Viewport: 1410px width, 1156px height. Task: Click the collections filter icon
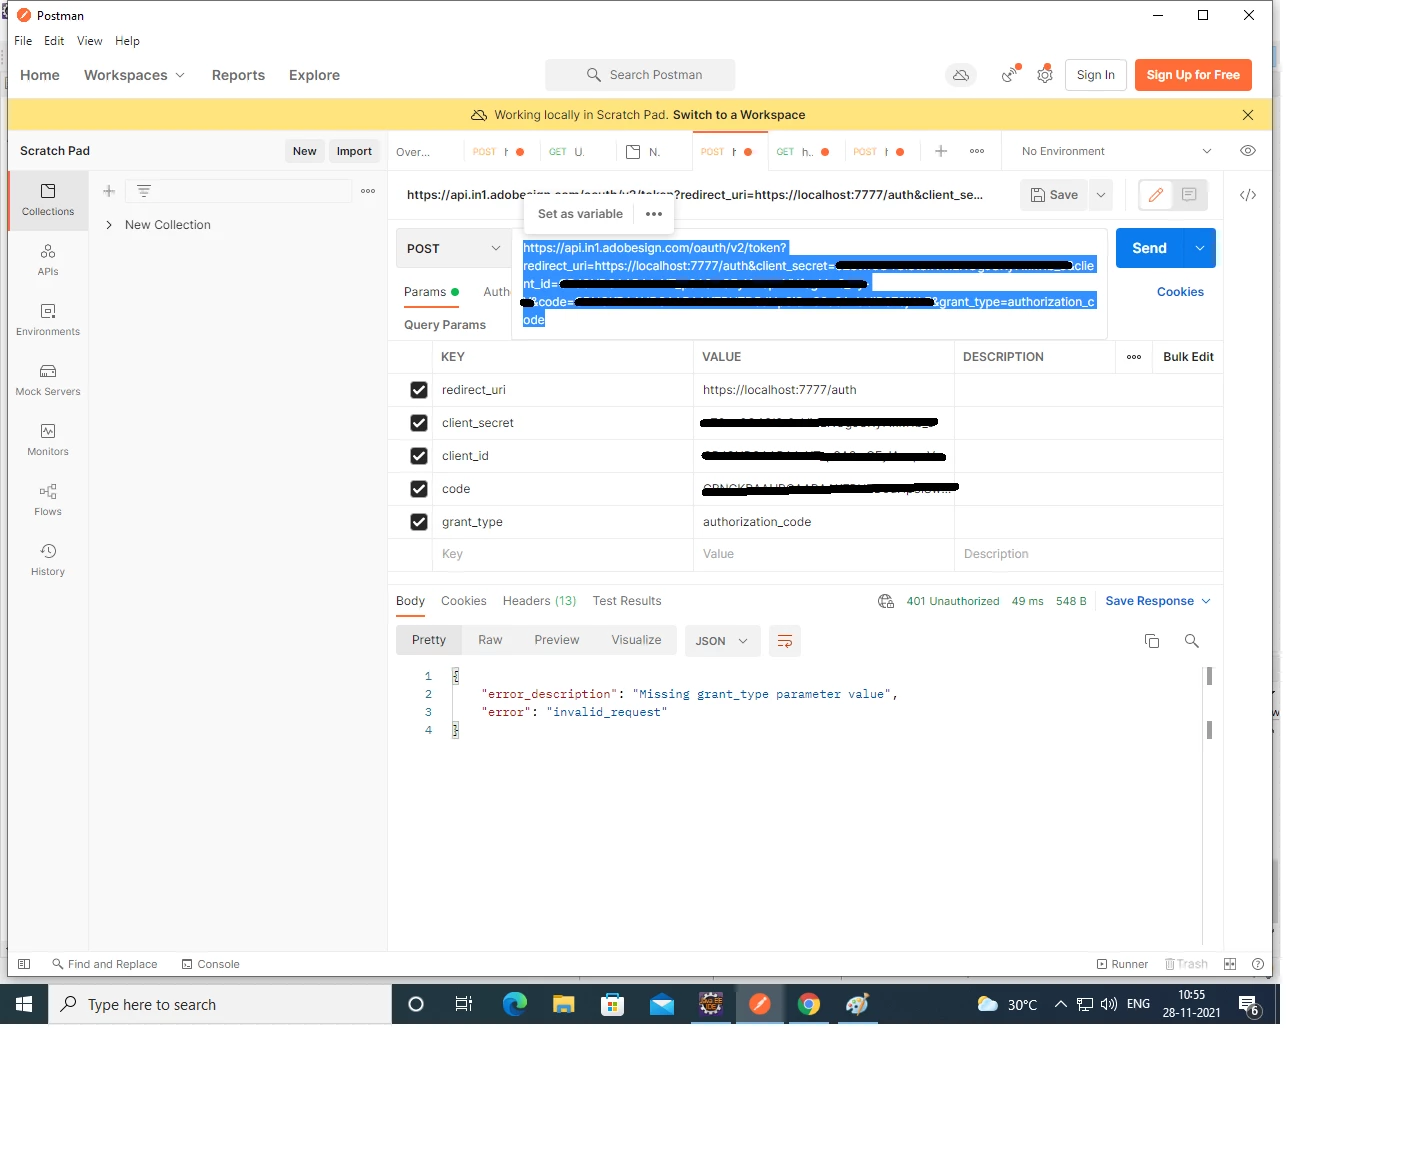click(144, 191)
